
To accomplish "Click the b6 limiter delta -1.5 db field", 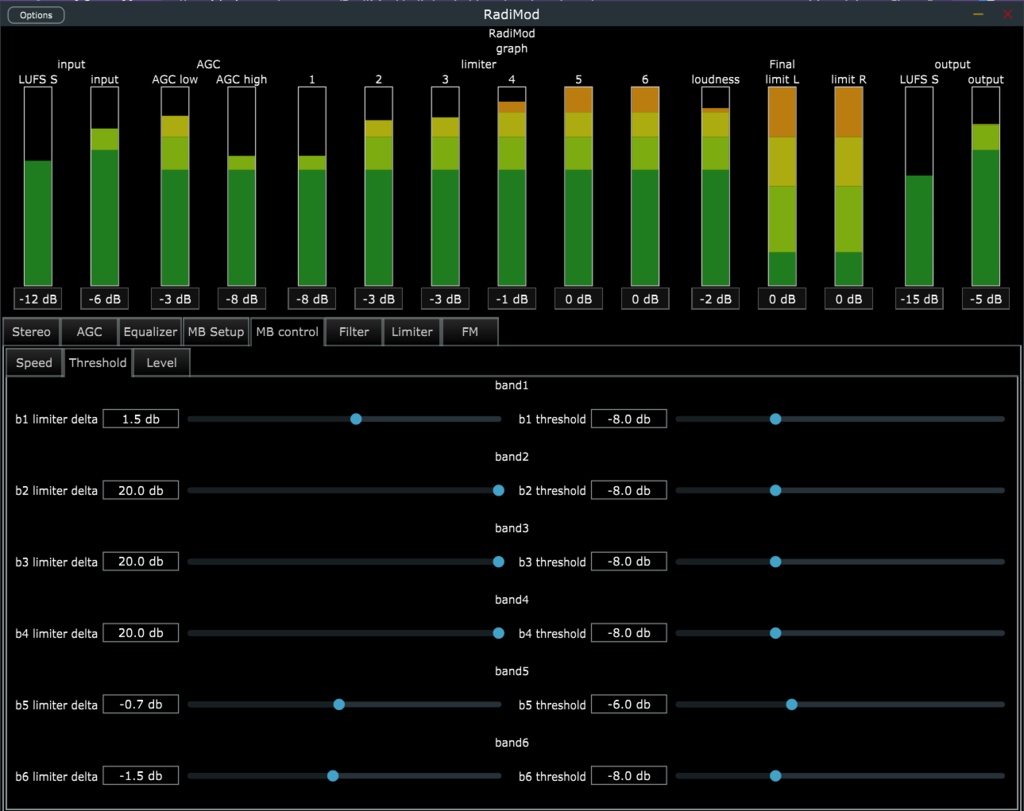I will coord(141,776).
